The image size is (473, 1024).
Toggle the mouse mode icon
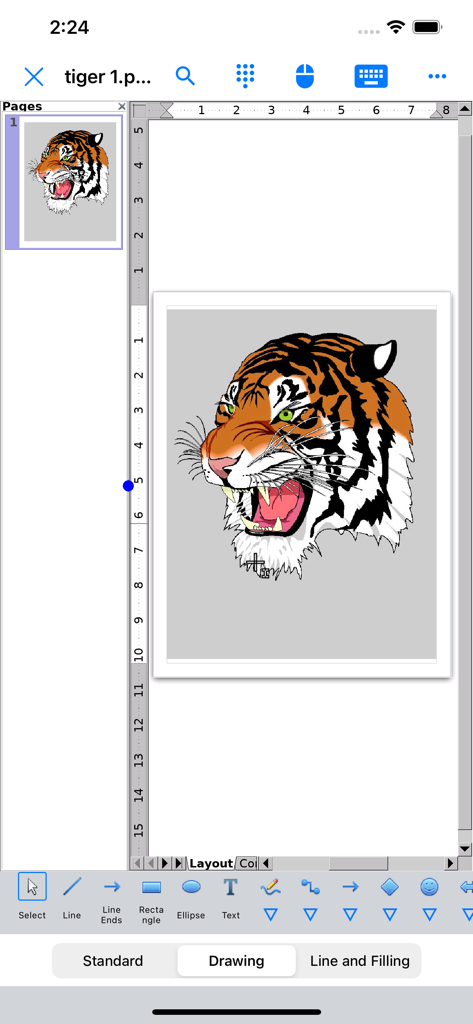(x=305, y=76)
